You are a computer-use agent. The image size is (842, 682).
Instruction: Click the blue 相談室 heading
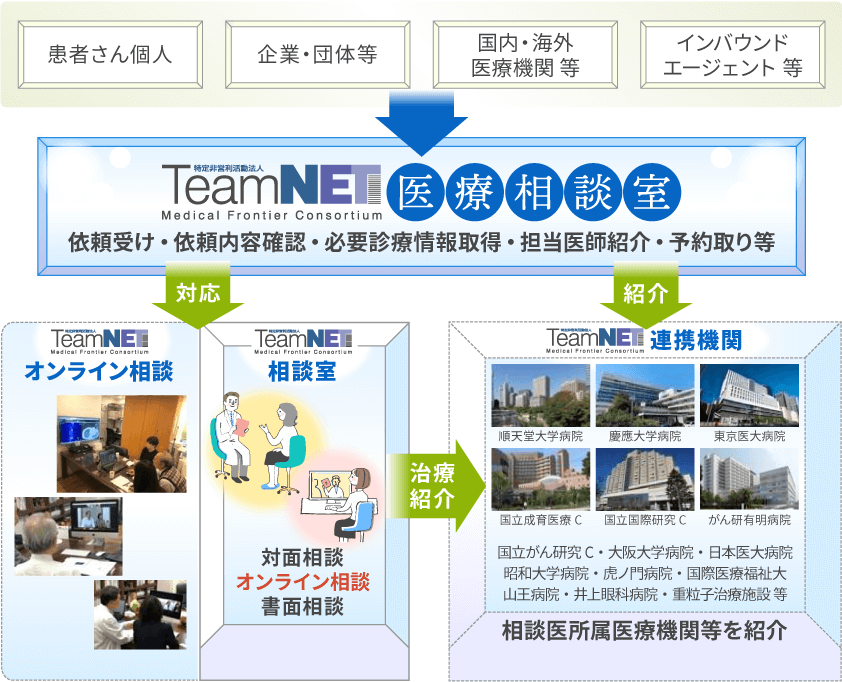(x=302, y=372)
